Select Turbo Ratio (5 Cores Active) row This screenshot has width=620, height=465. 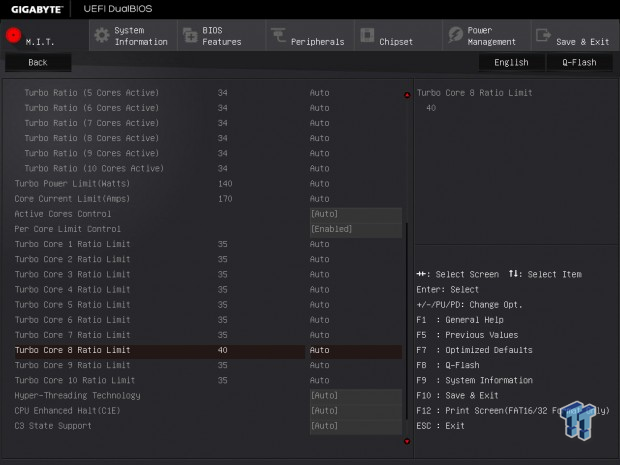click(208, 93)
